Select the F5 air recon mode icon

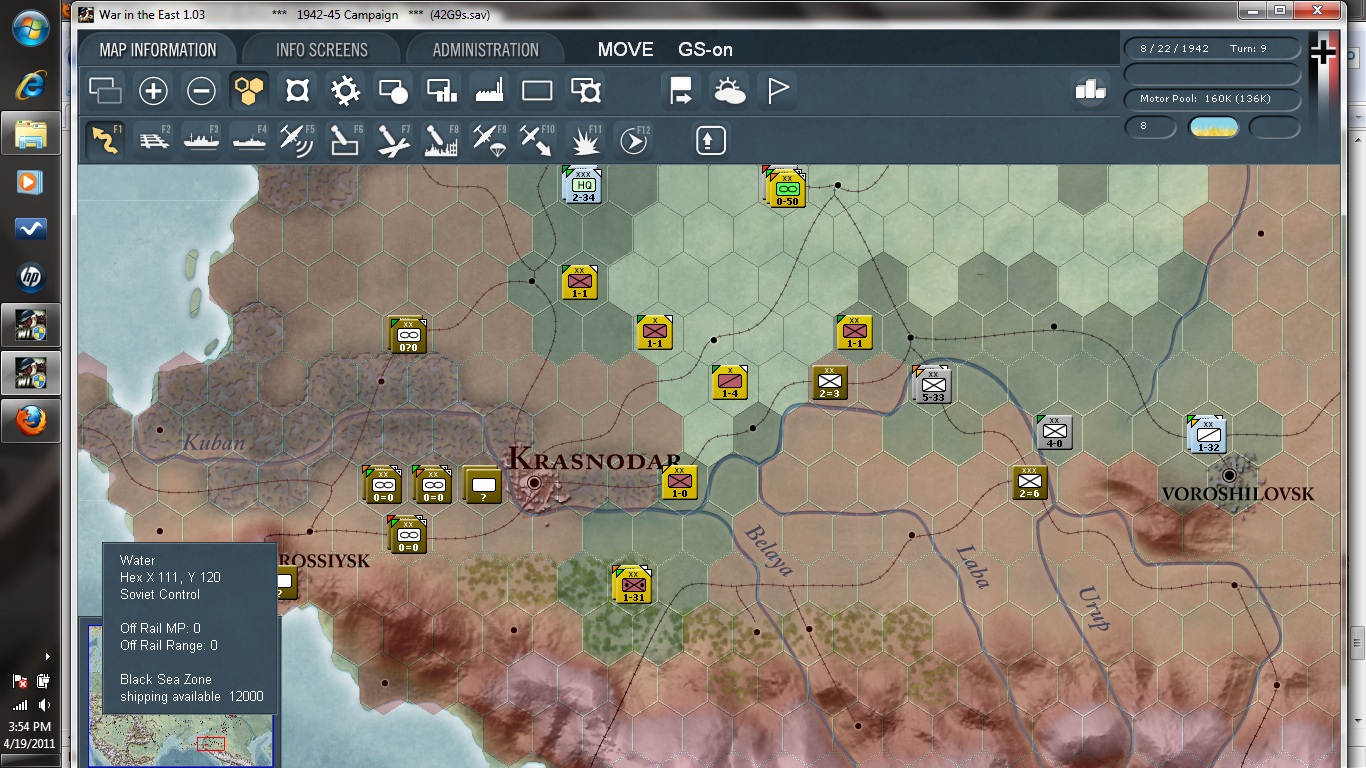(x=297, y=140)
